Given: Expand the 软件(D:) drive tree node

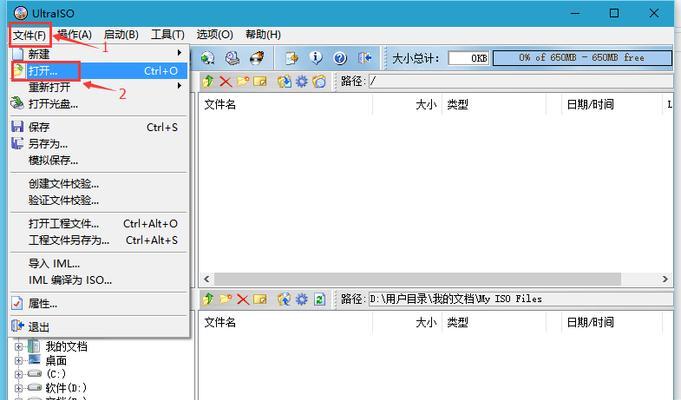Looking at the screenshot, I should pos(19,388).
